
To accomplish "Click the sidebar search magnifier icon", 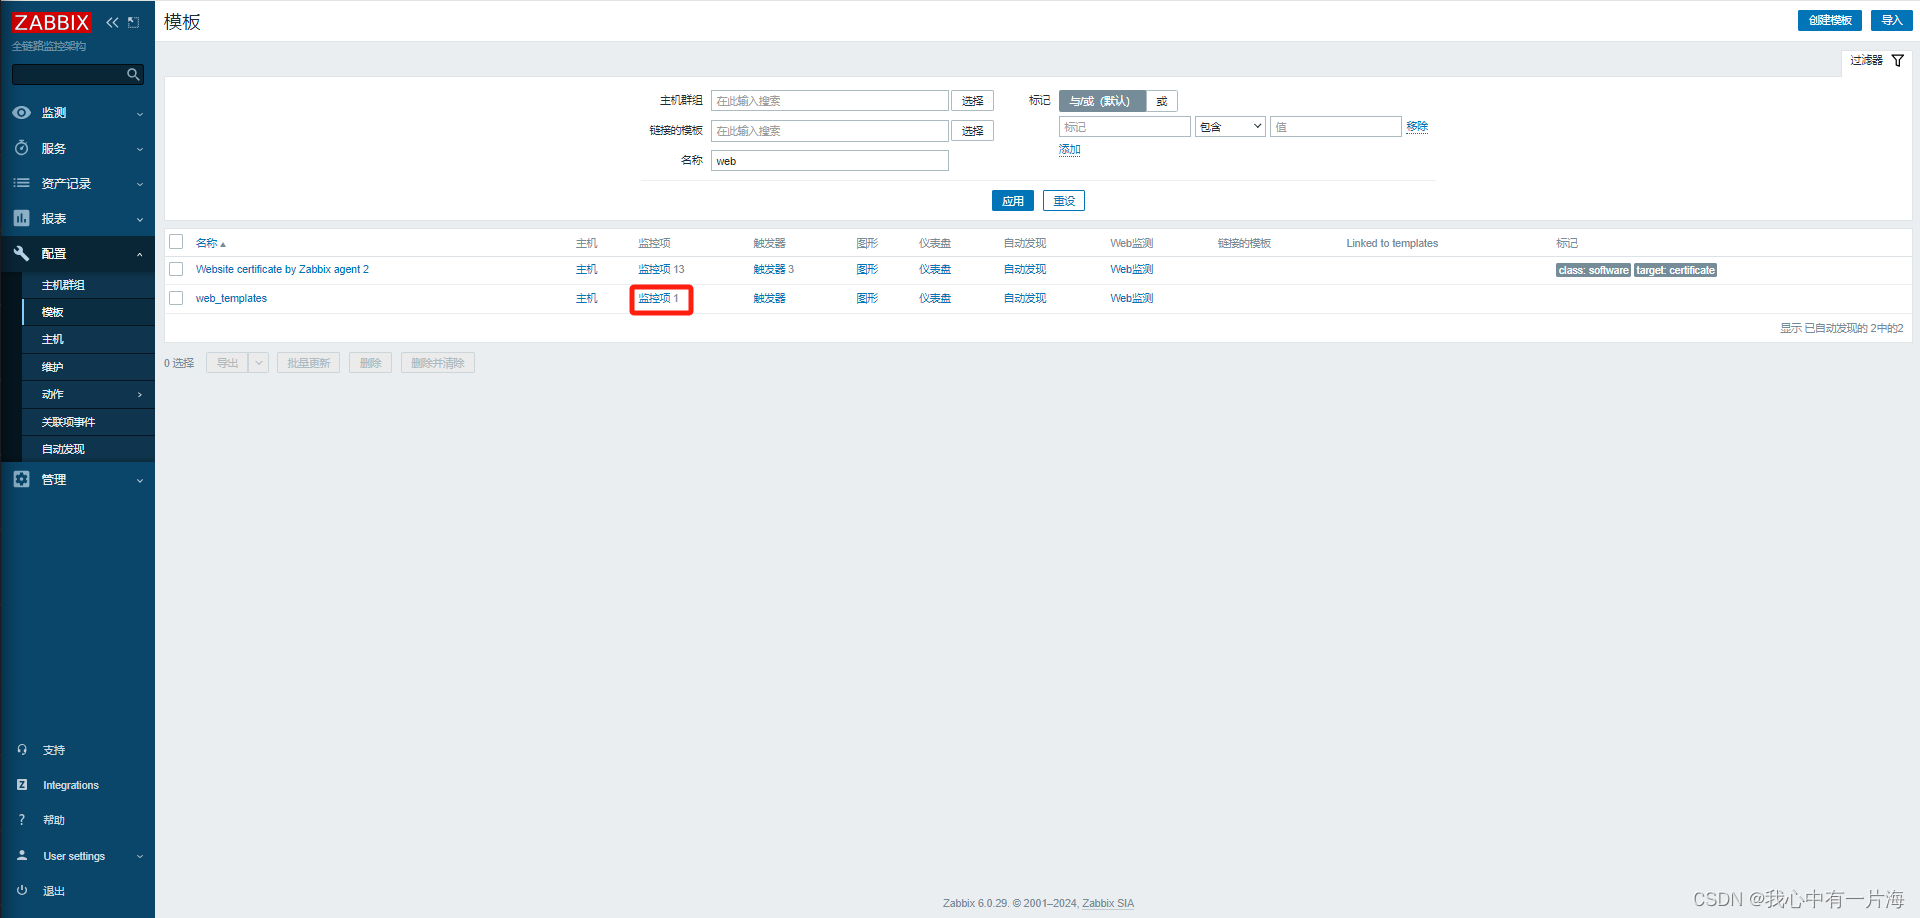I will pyautogui.click(x=133, y=75).
